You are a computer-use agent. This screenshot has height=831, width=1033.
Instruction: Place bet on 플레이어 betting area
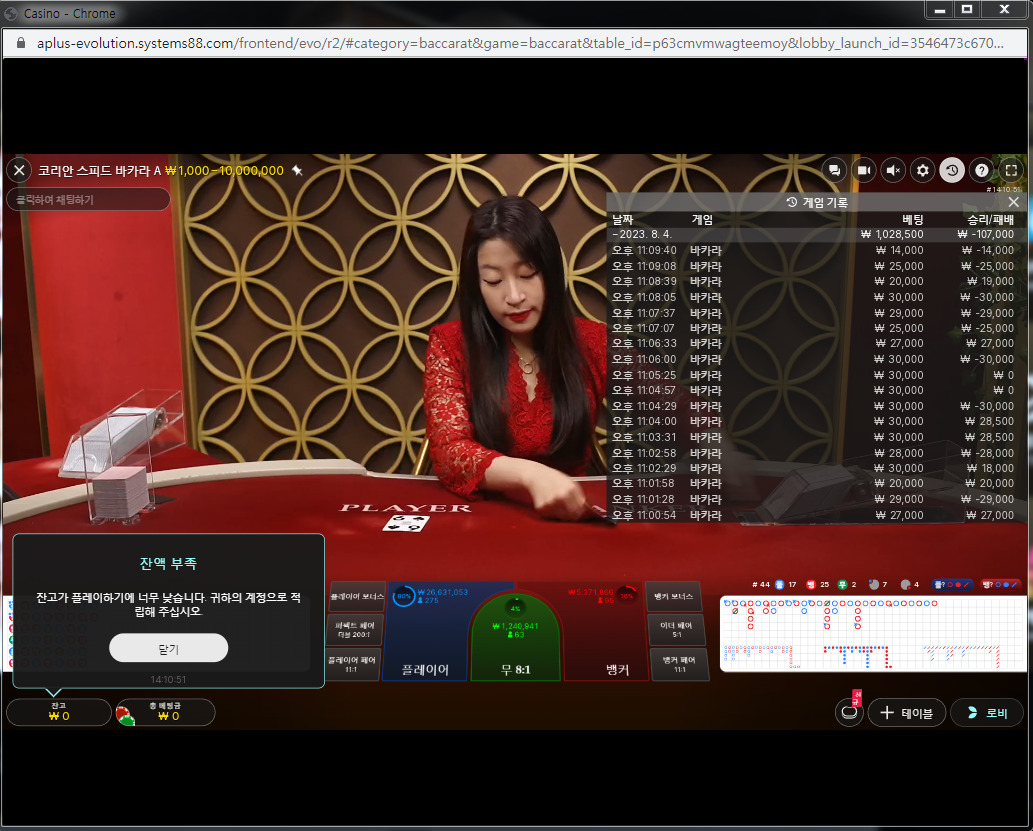click(x=426, y=633)
